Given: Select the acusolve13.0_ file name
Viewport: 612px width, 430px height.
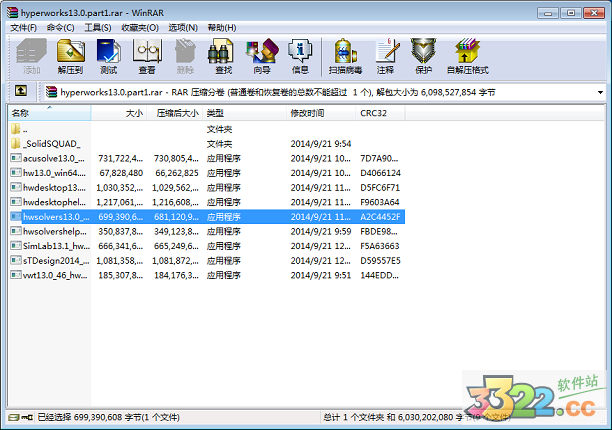Looking at the screenshot, I should pos(54,158).
